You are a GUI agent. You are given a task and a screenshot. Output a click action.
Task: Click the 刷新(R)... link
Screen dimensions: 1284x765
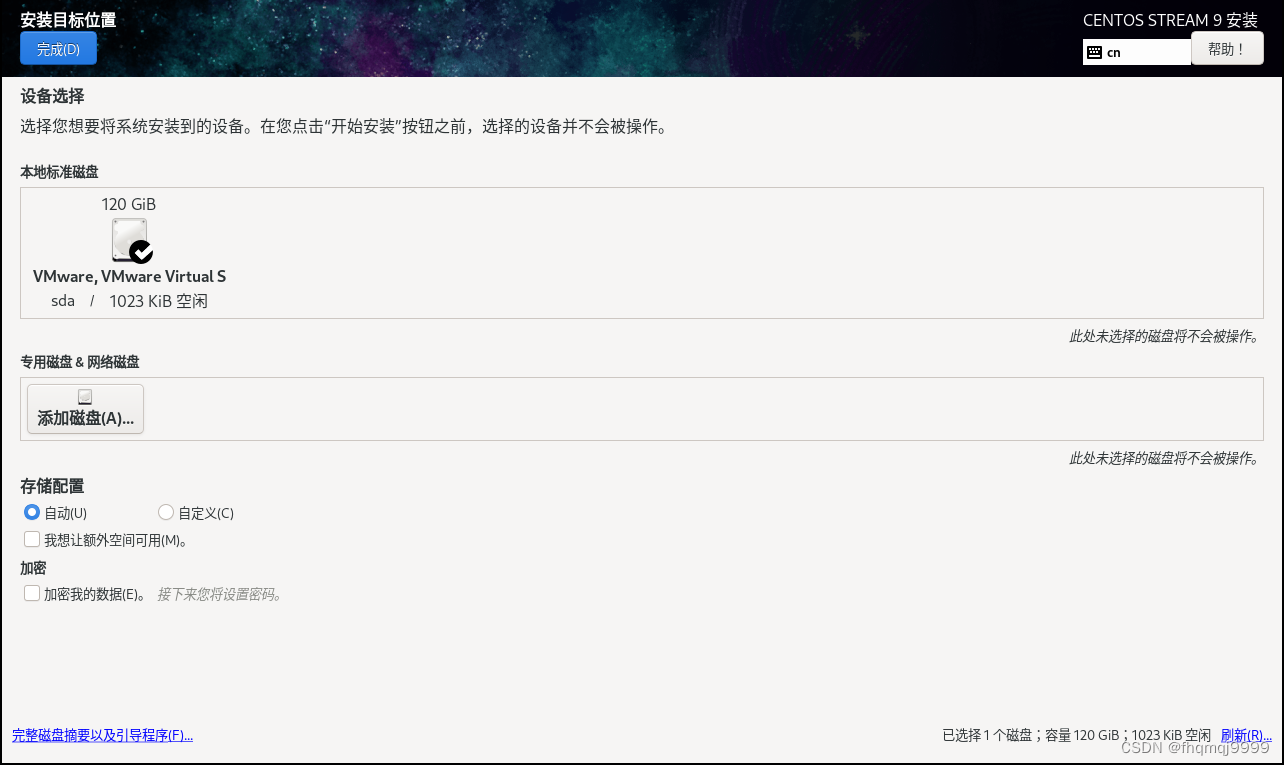(x=1246, y=735)
